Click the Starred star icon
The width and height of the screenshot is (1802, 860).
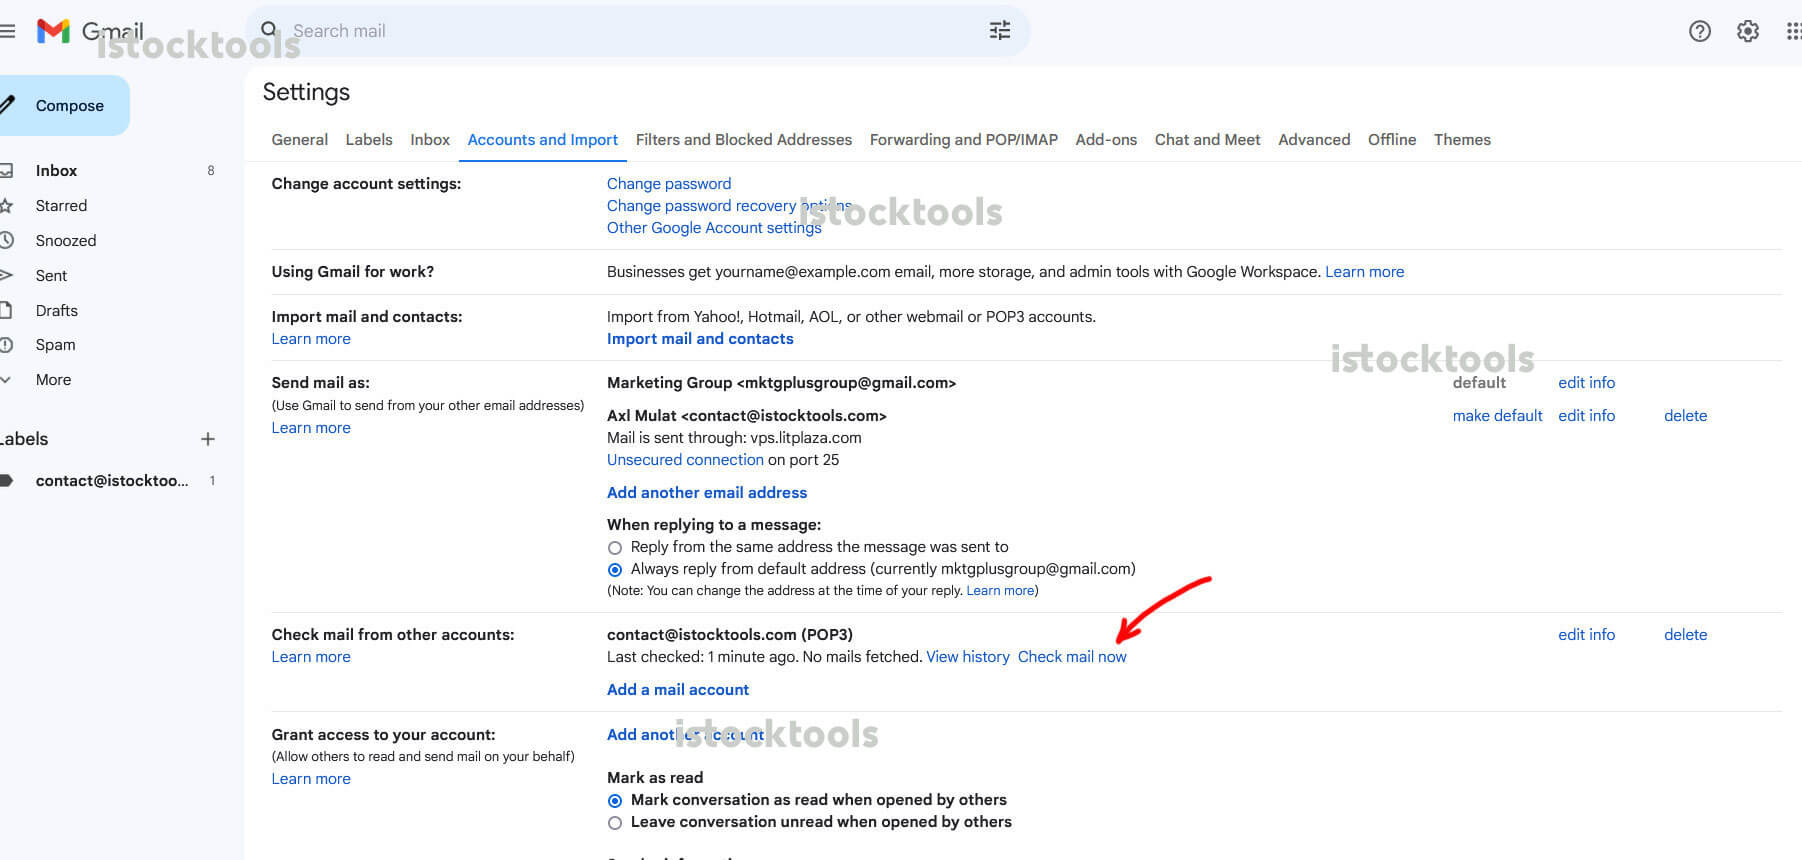point(6,205)
